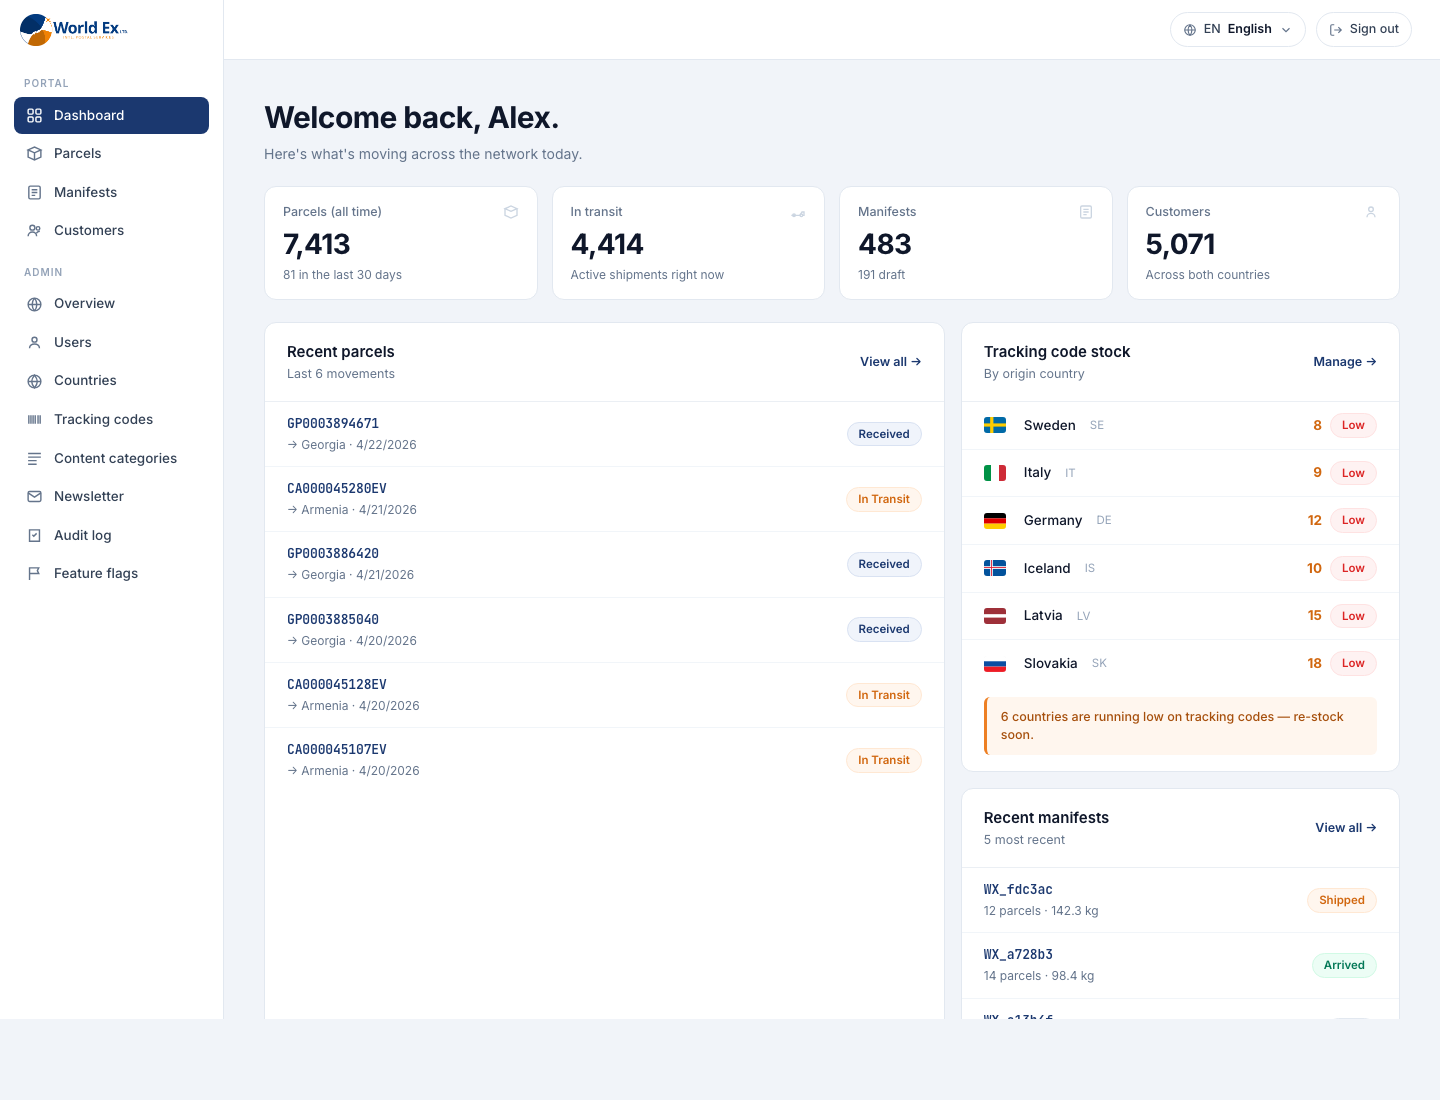Click the Parcels box icon in sidebar

tap(34, 154)
